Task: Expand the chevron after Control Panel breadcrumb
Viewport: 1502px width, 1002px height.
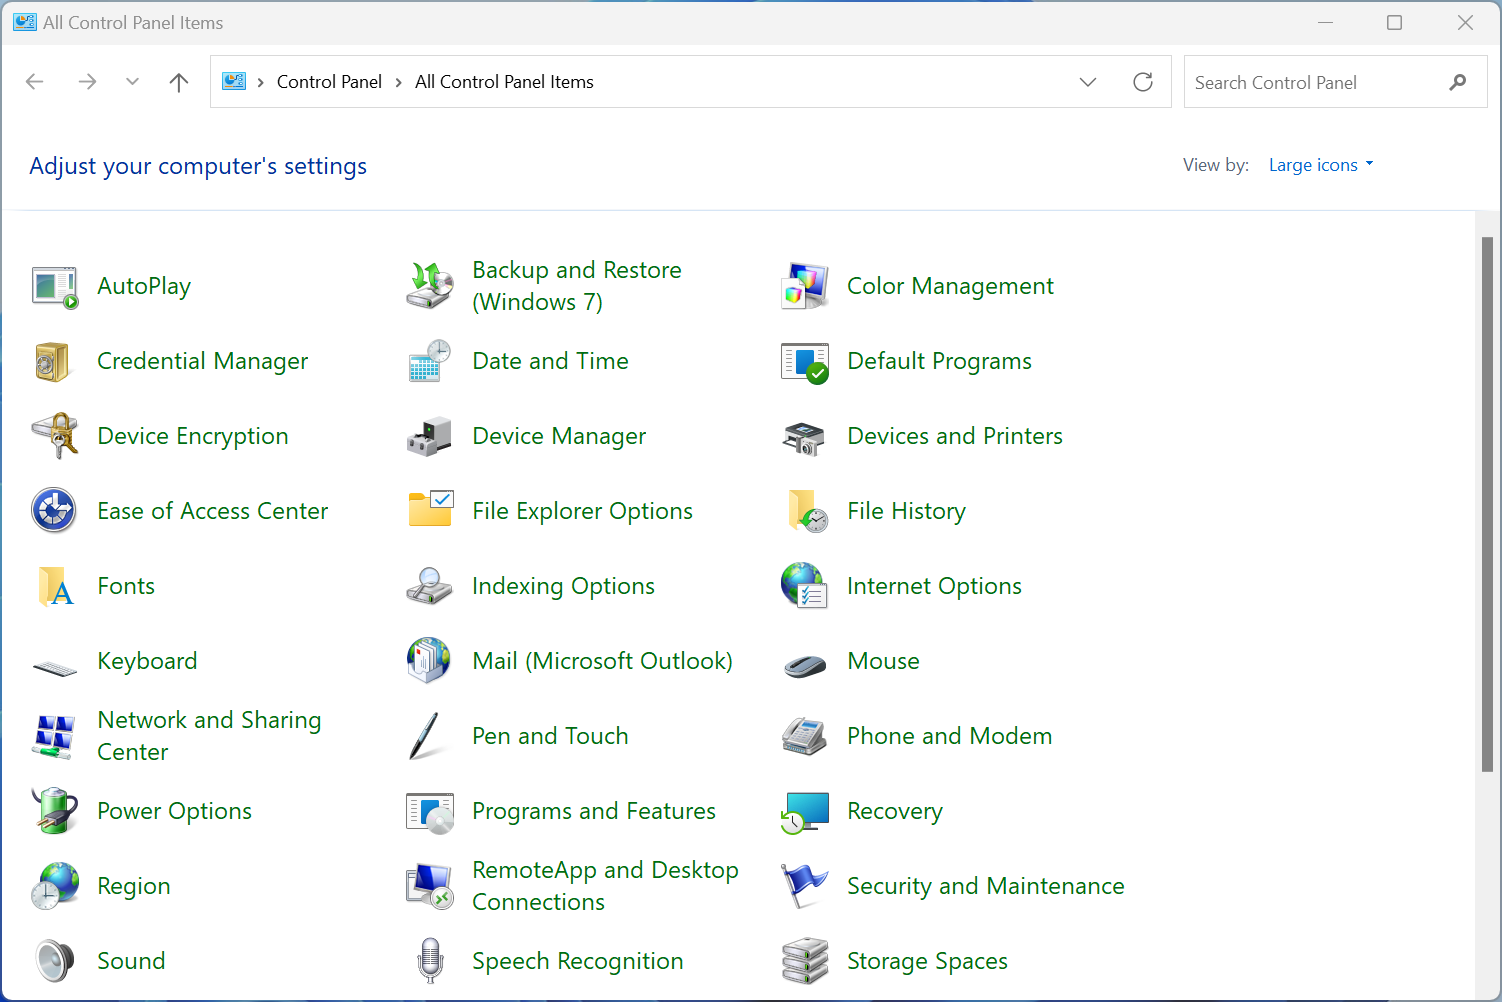Action: 399,82
